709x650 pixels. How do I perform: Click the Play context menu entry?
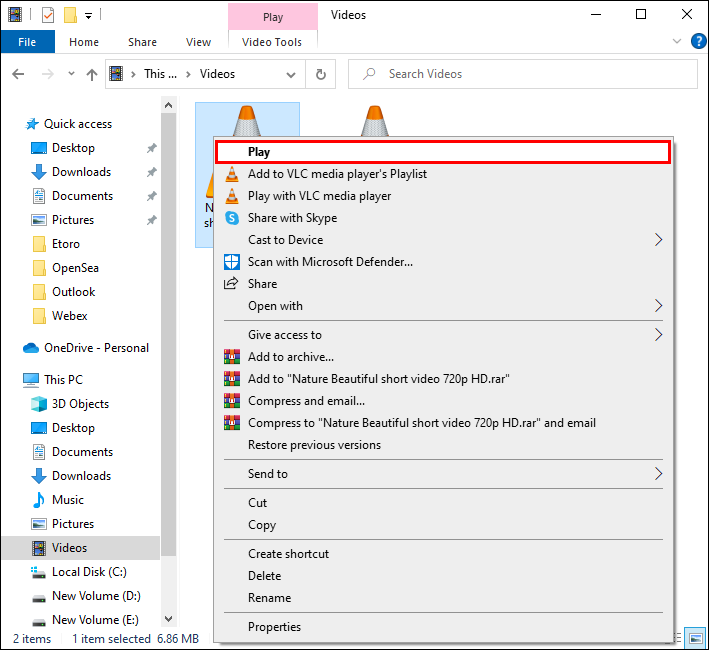[443, 152]
